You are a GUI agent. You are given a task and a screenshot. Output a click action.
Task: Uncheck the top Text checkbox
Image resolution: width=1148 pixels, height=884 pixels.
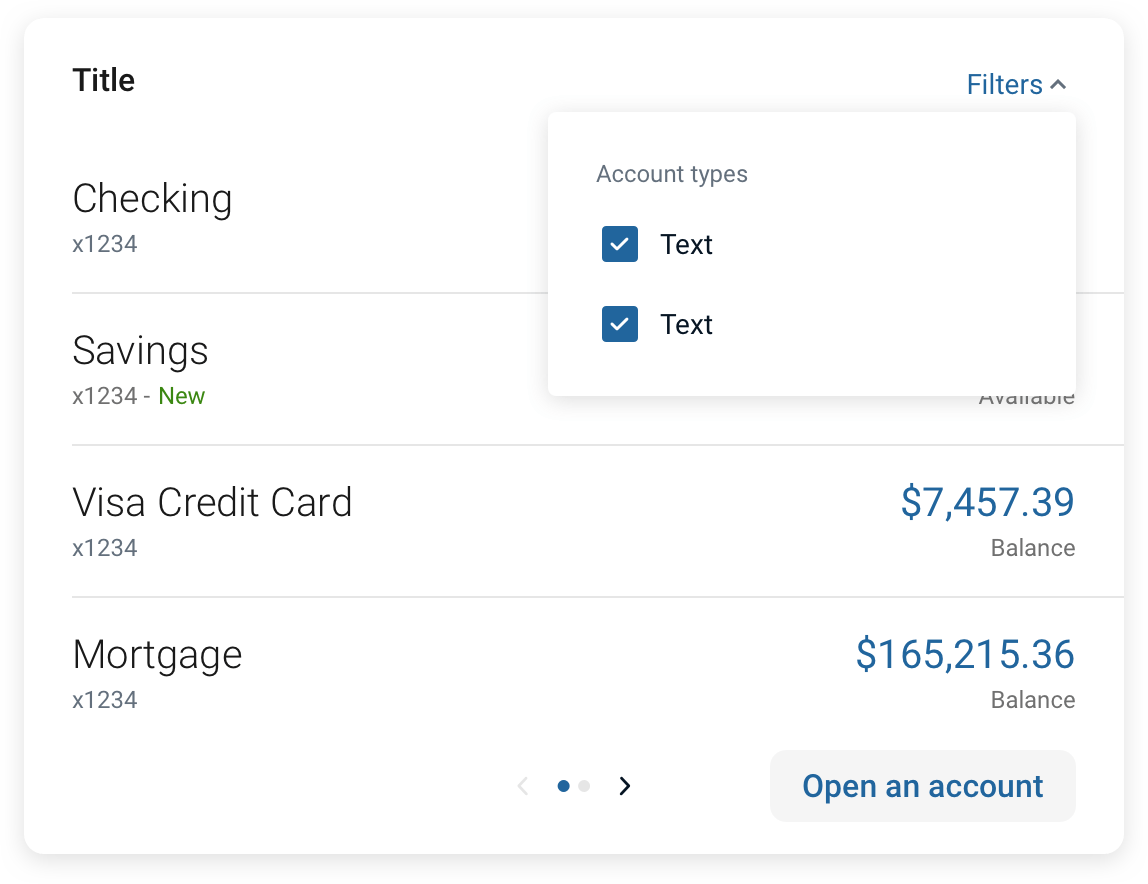pos(620,244)
